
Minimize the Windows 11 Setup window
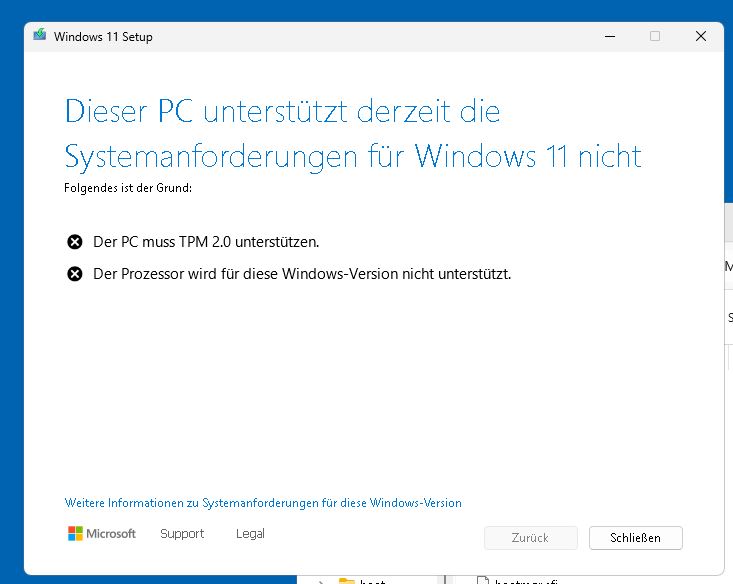610,36
